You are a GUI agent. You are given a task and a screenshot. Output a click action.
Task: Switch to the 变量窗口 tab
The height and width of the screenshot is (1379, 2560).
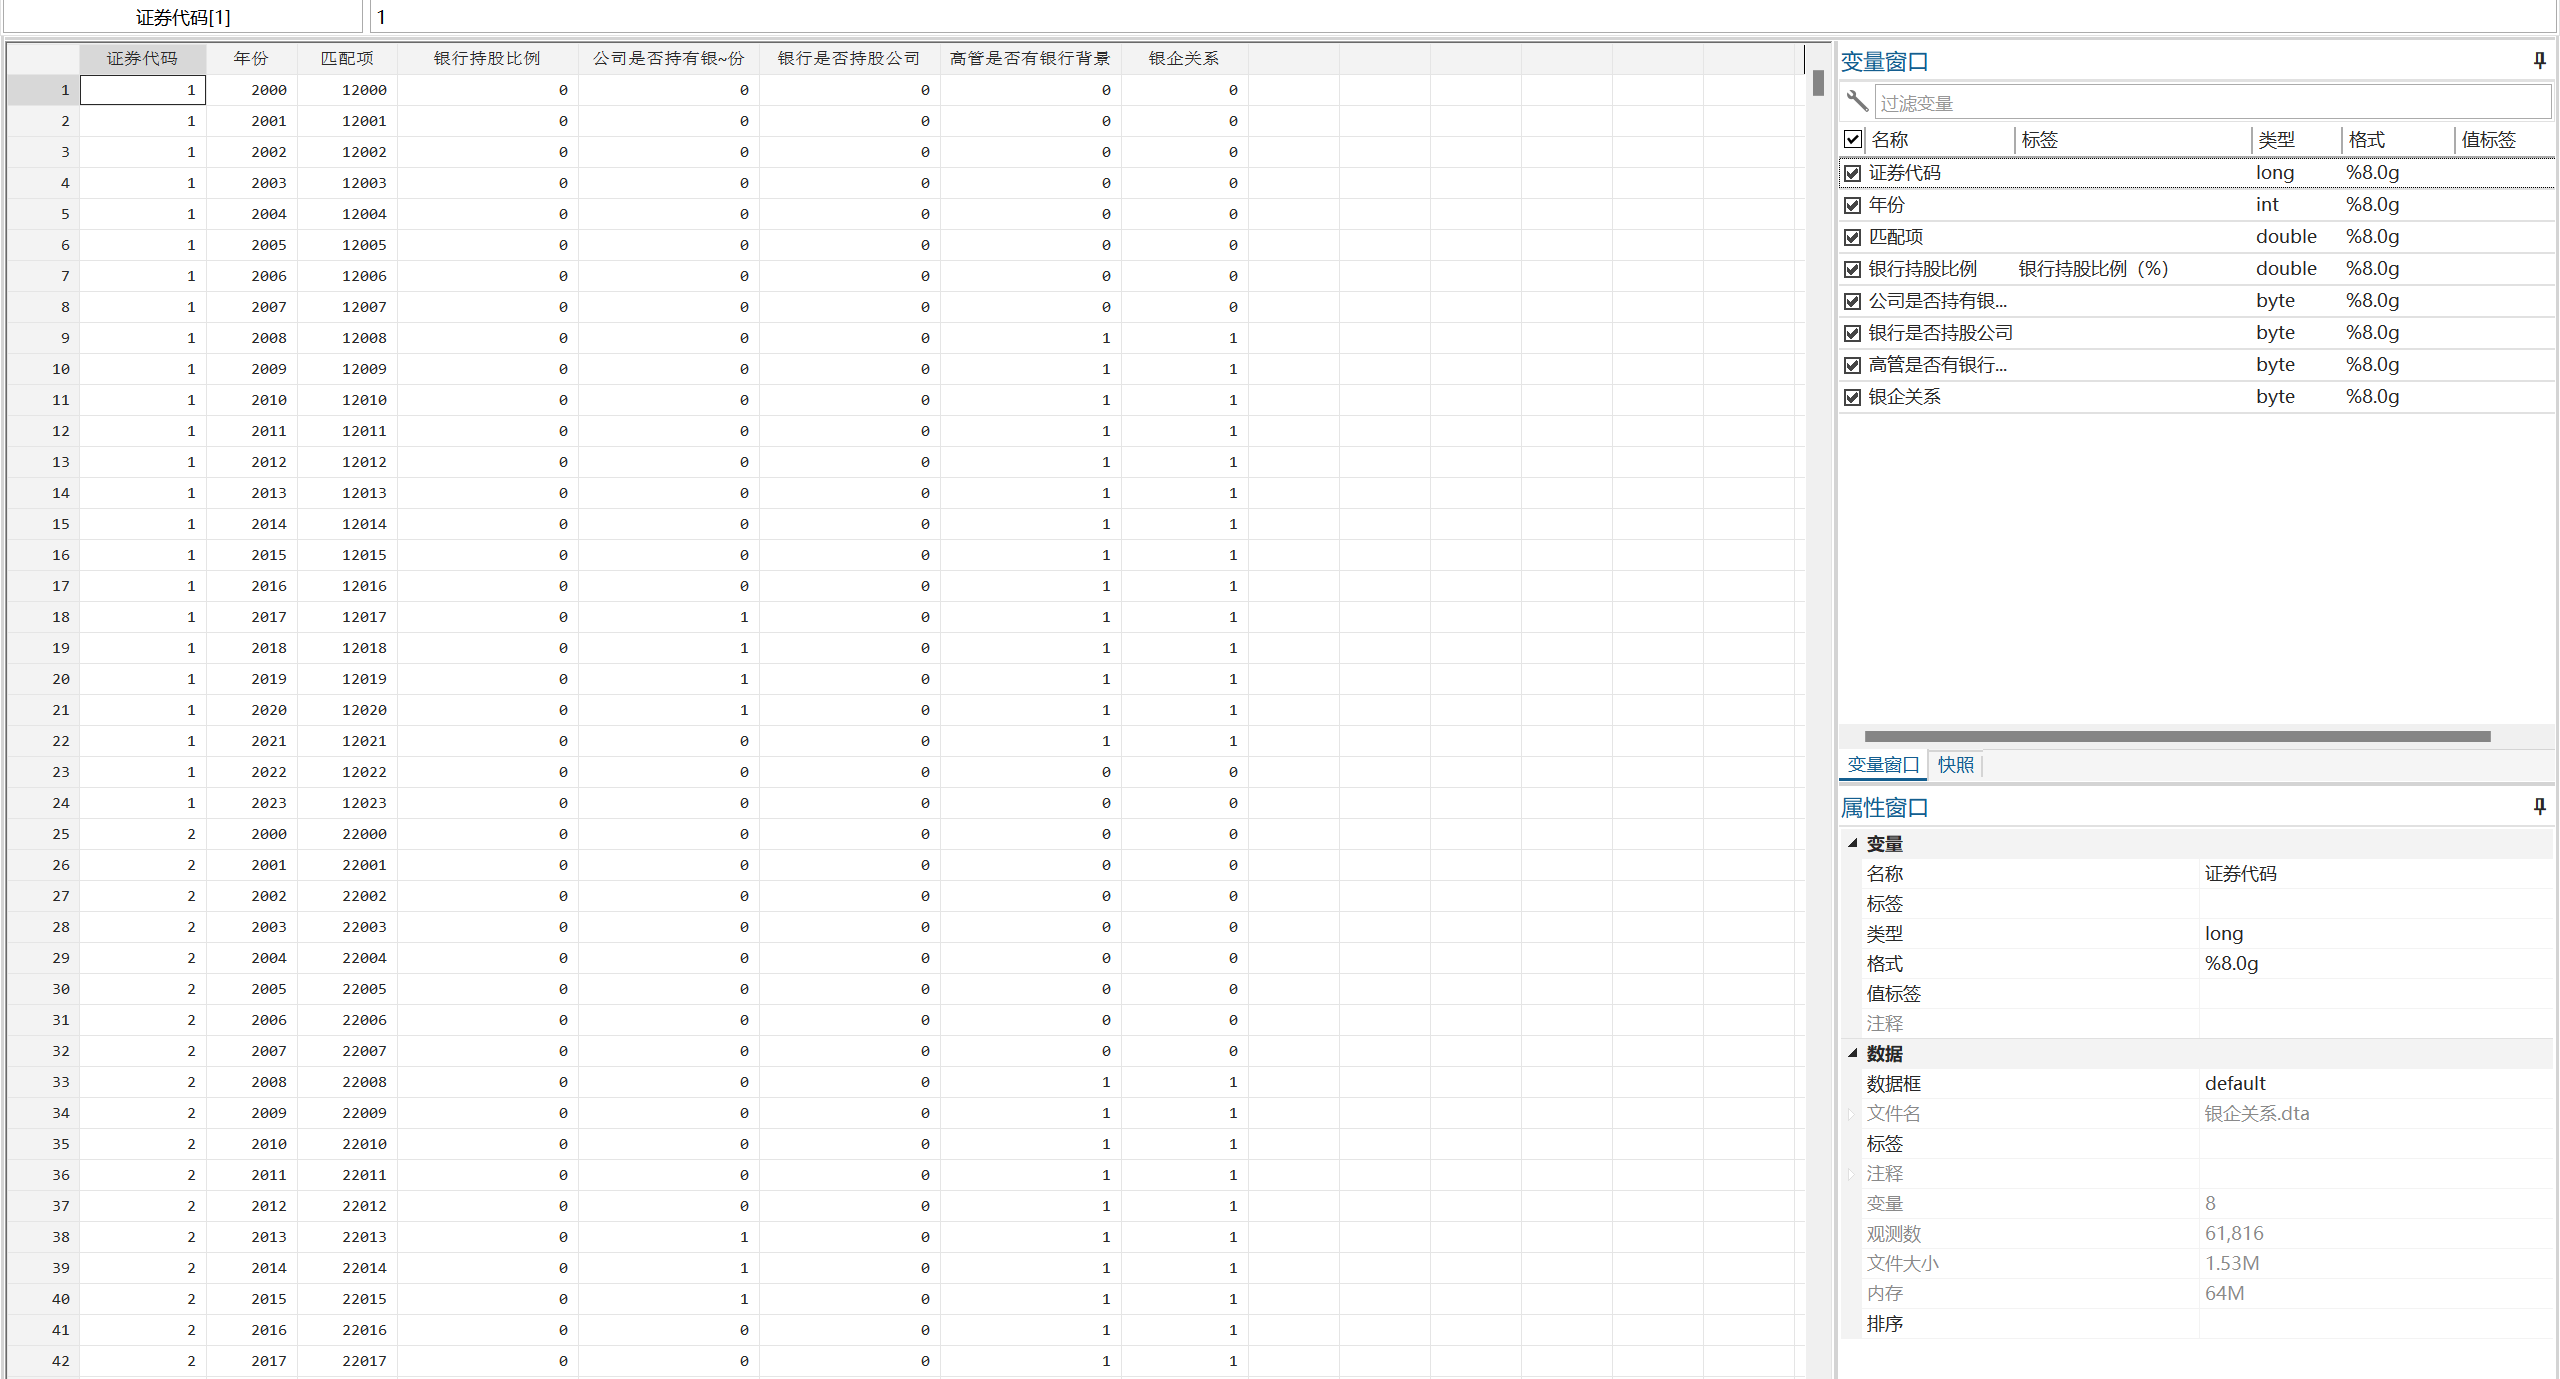click(1882, 765)
